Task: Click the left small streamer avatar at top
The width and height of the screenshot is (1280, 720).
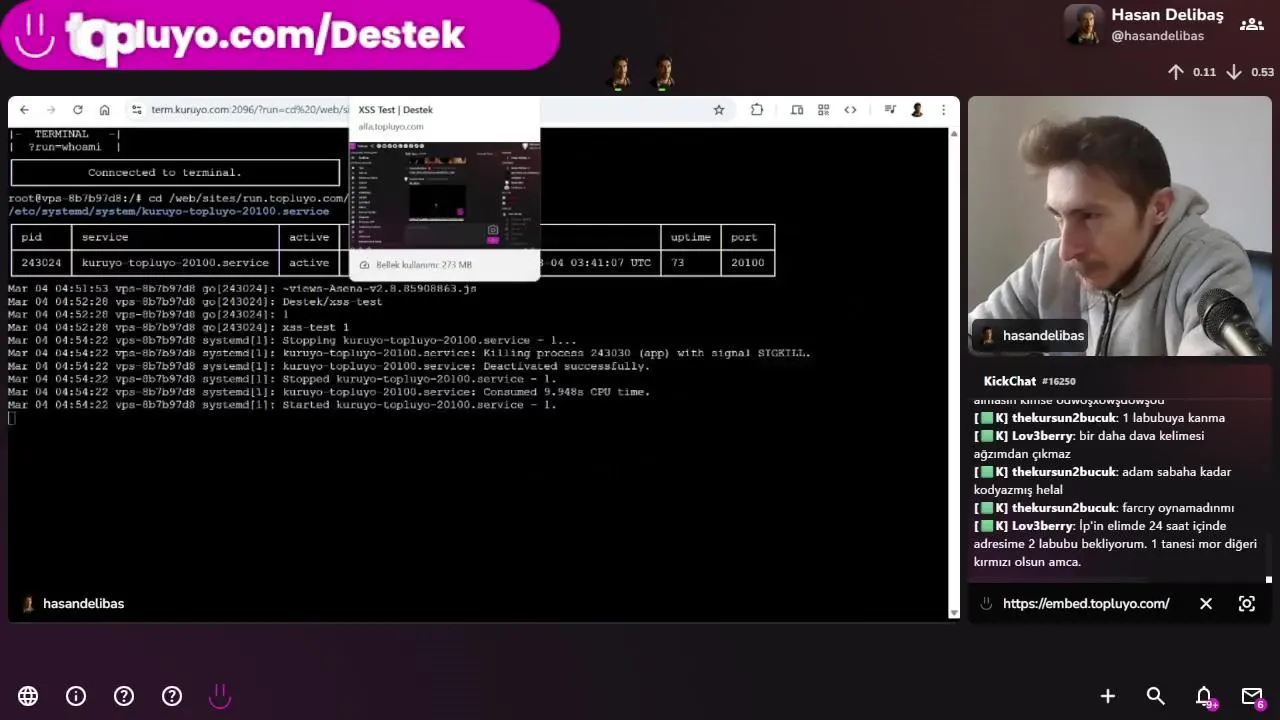Action: (x=620, y=74)
